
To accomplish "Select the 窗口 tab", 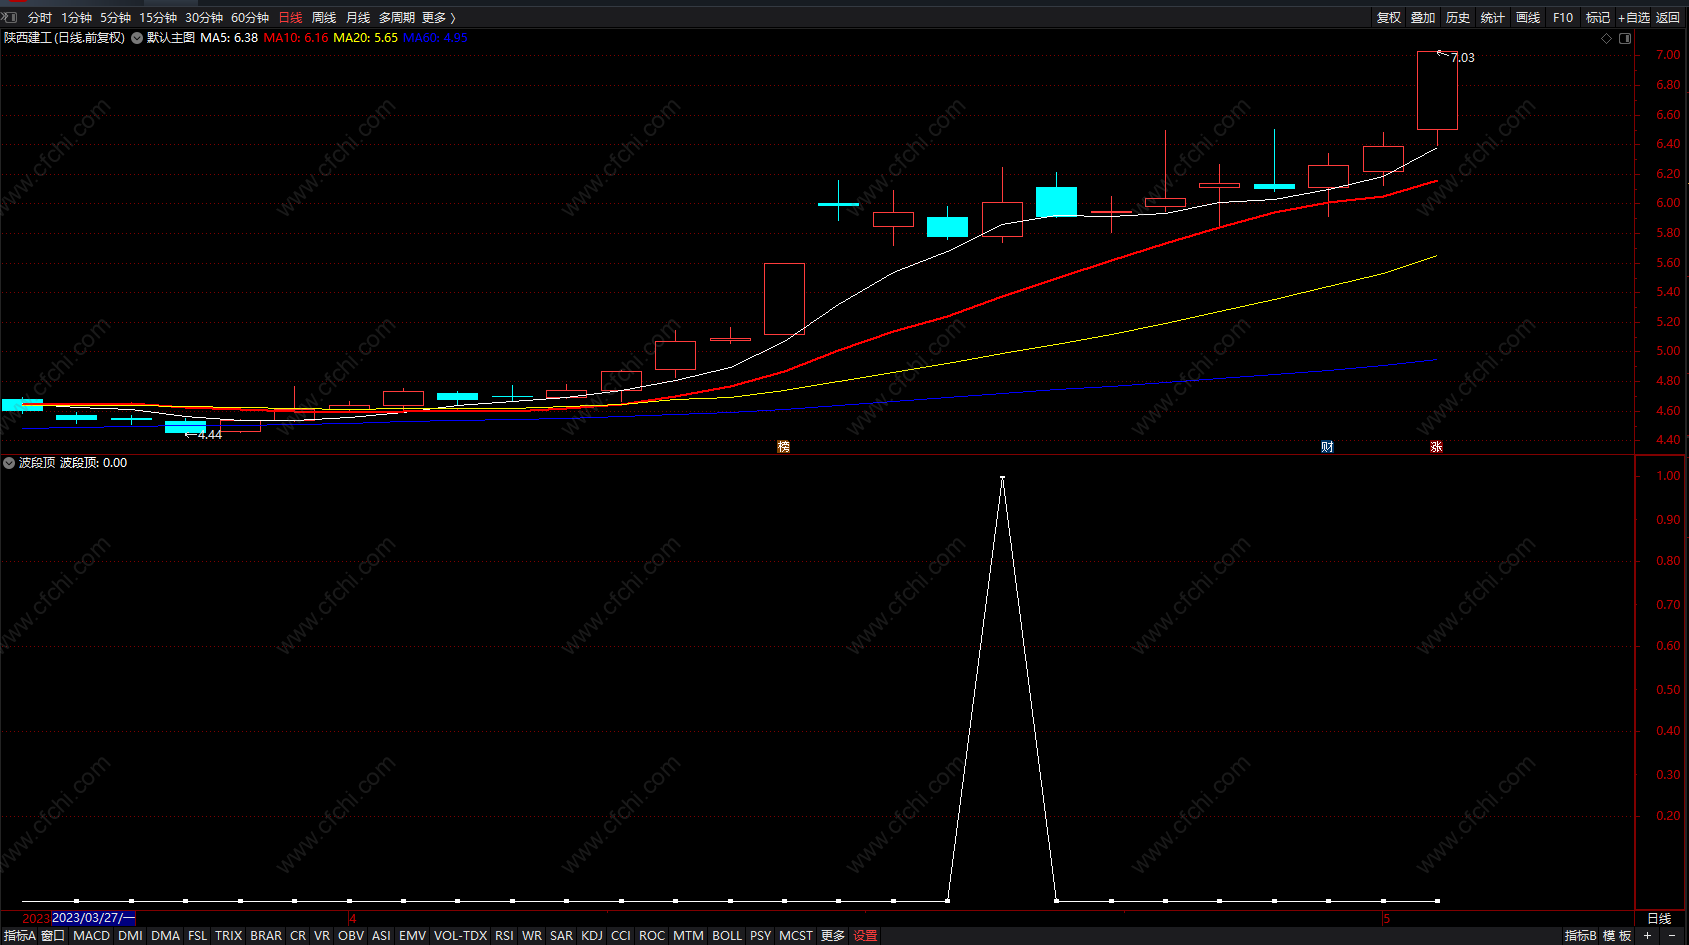I will 53,936.
